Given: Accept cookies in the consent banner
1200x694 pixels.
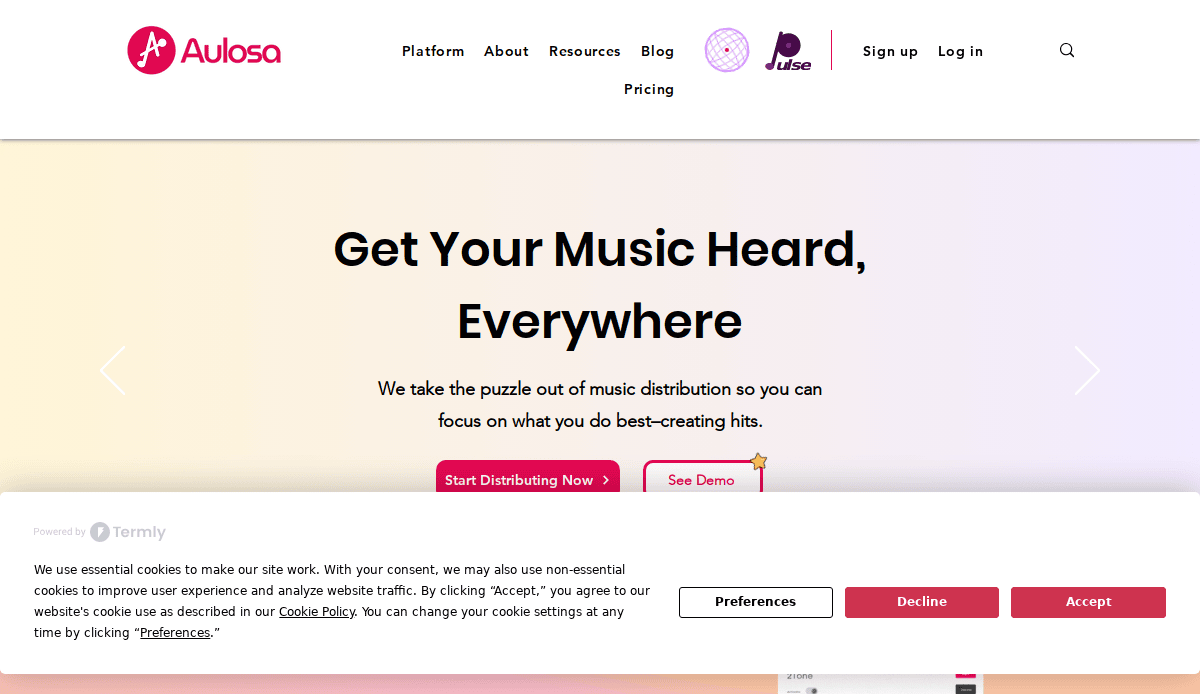Looking at the screenshot, I should coord(1088,602).
